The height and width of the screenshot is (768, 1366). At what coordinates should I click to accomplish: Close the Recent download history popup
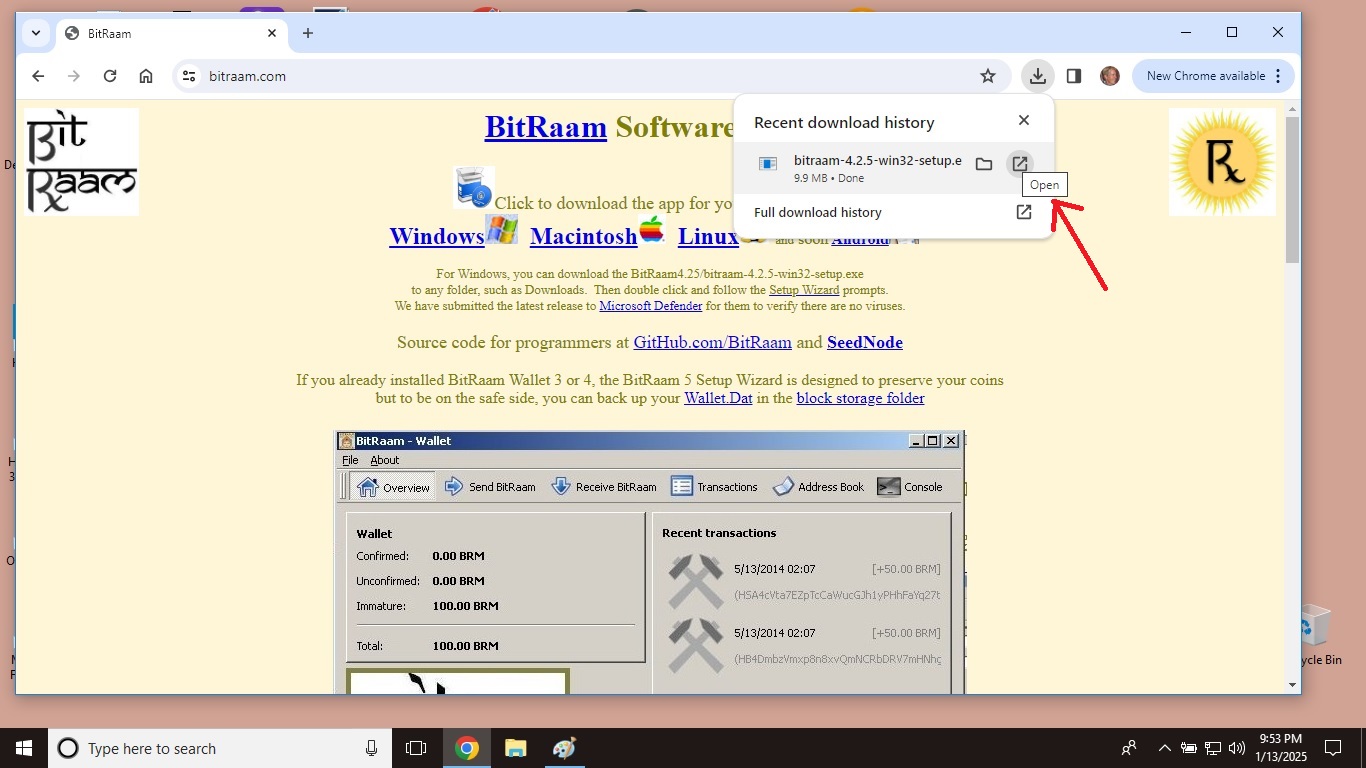tap(1023, 120)
